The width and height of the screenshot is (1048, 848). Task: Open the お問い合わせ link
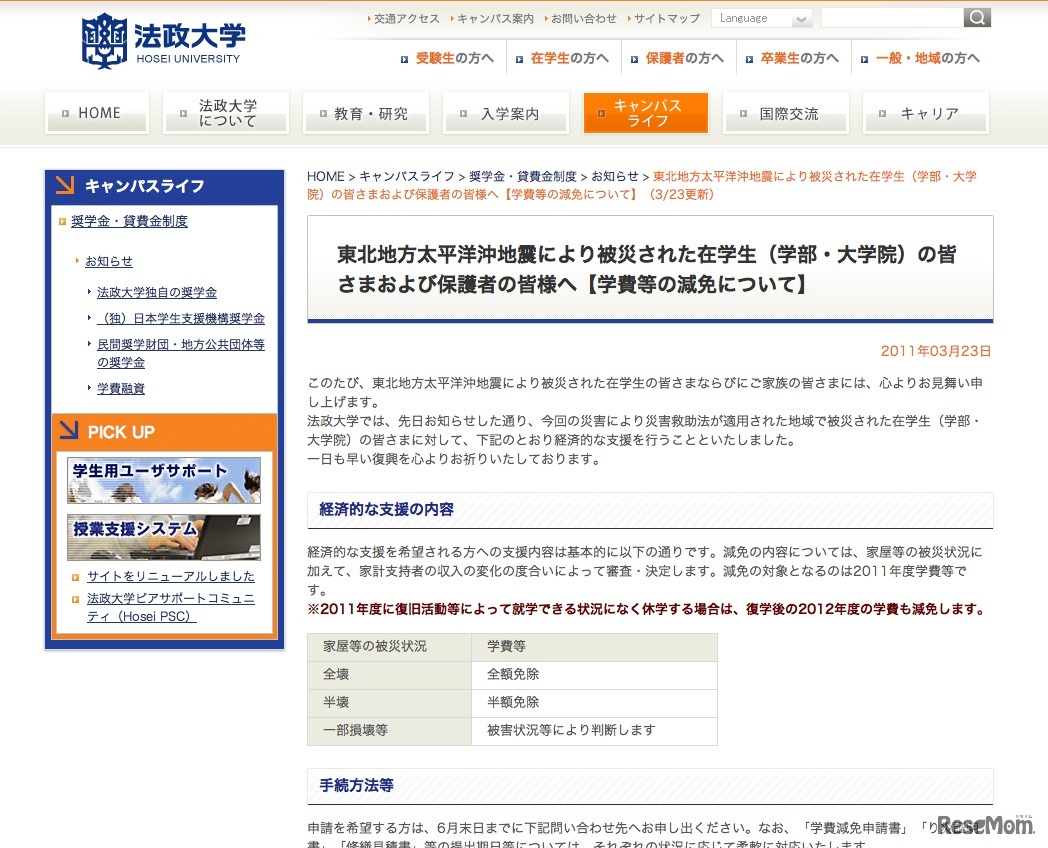tap(583, 19)
